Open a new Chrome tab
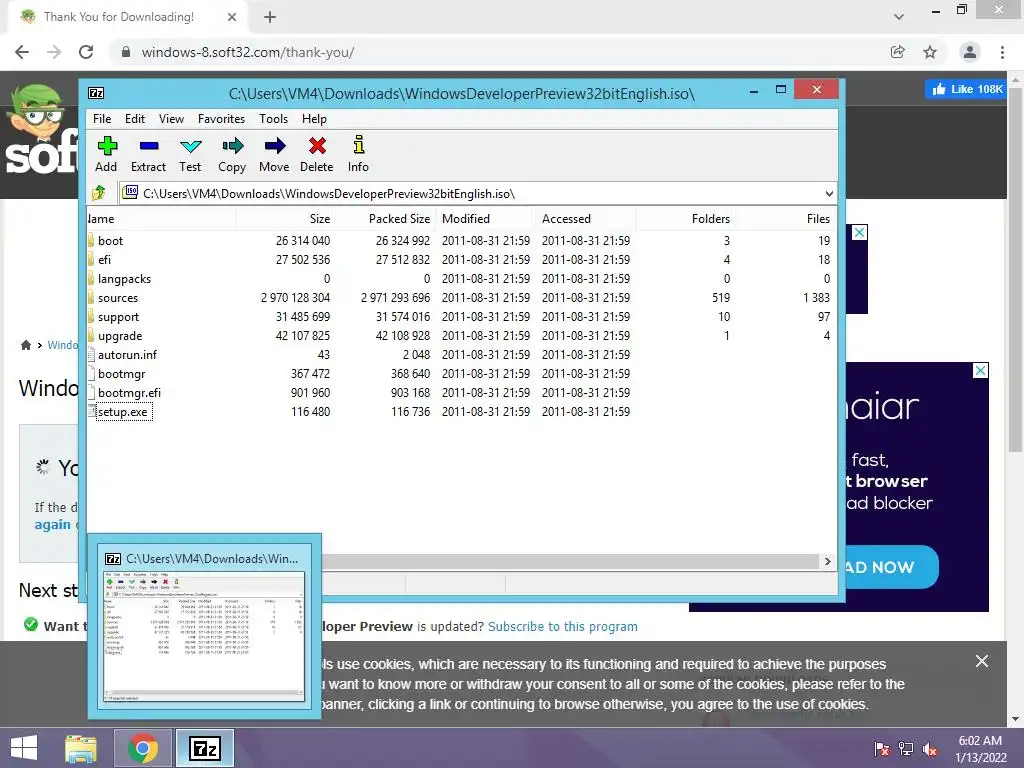 [270, 17]
